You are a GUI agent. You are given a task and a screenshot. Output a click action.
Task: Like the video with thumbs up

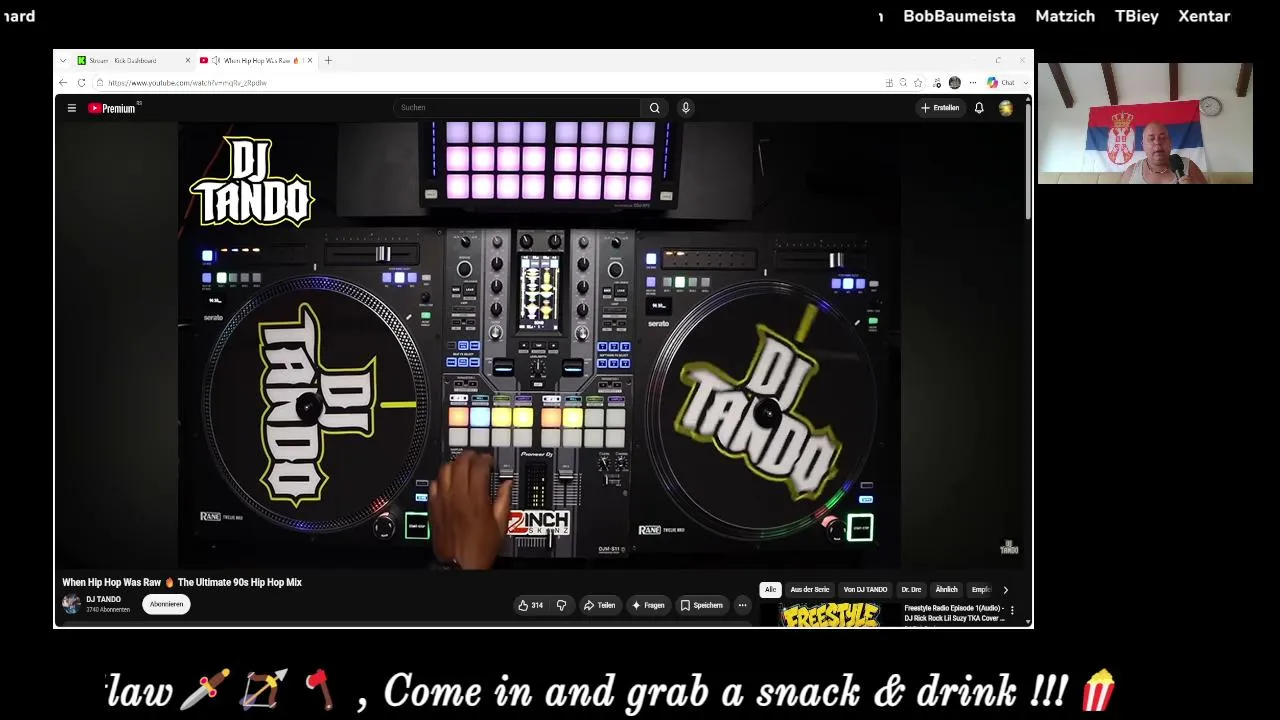tap(530, 605)
